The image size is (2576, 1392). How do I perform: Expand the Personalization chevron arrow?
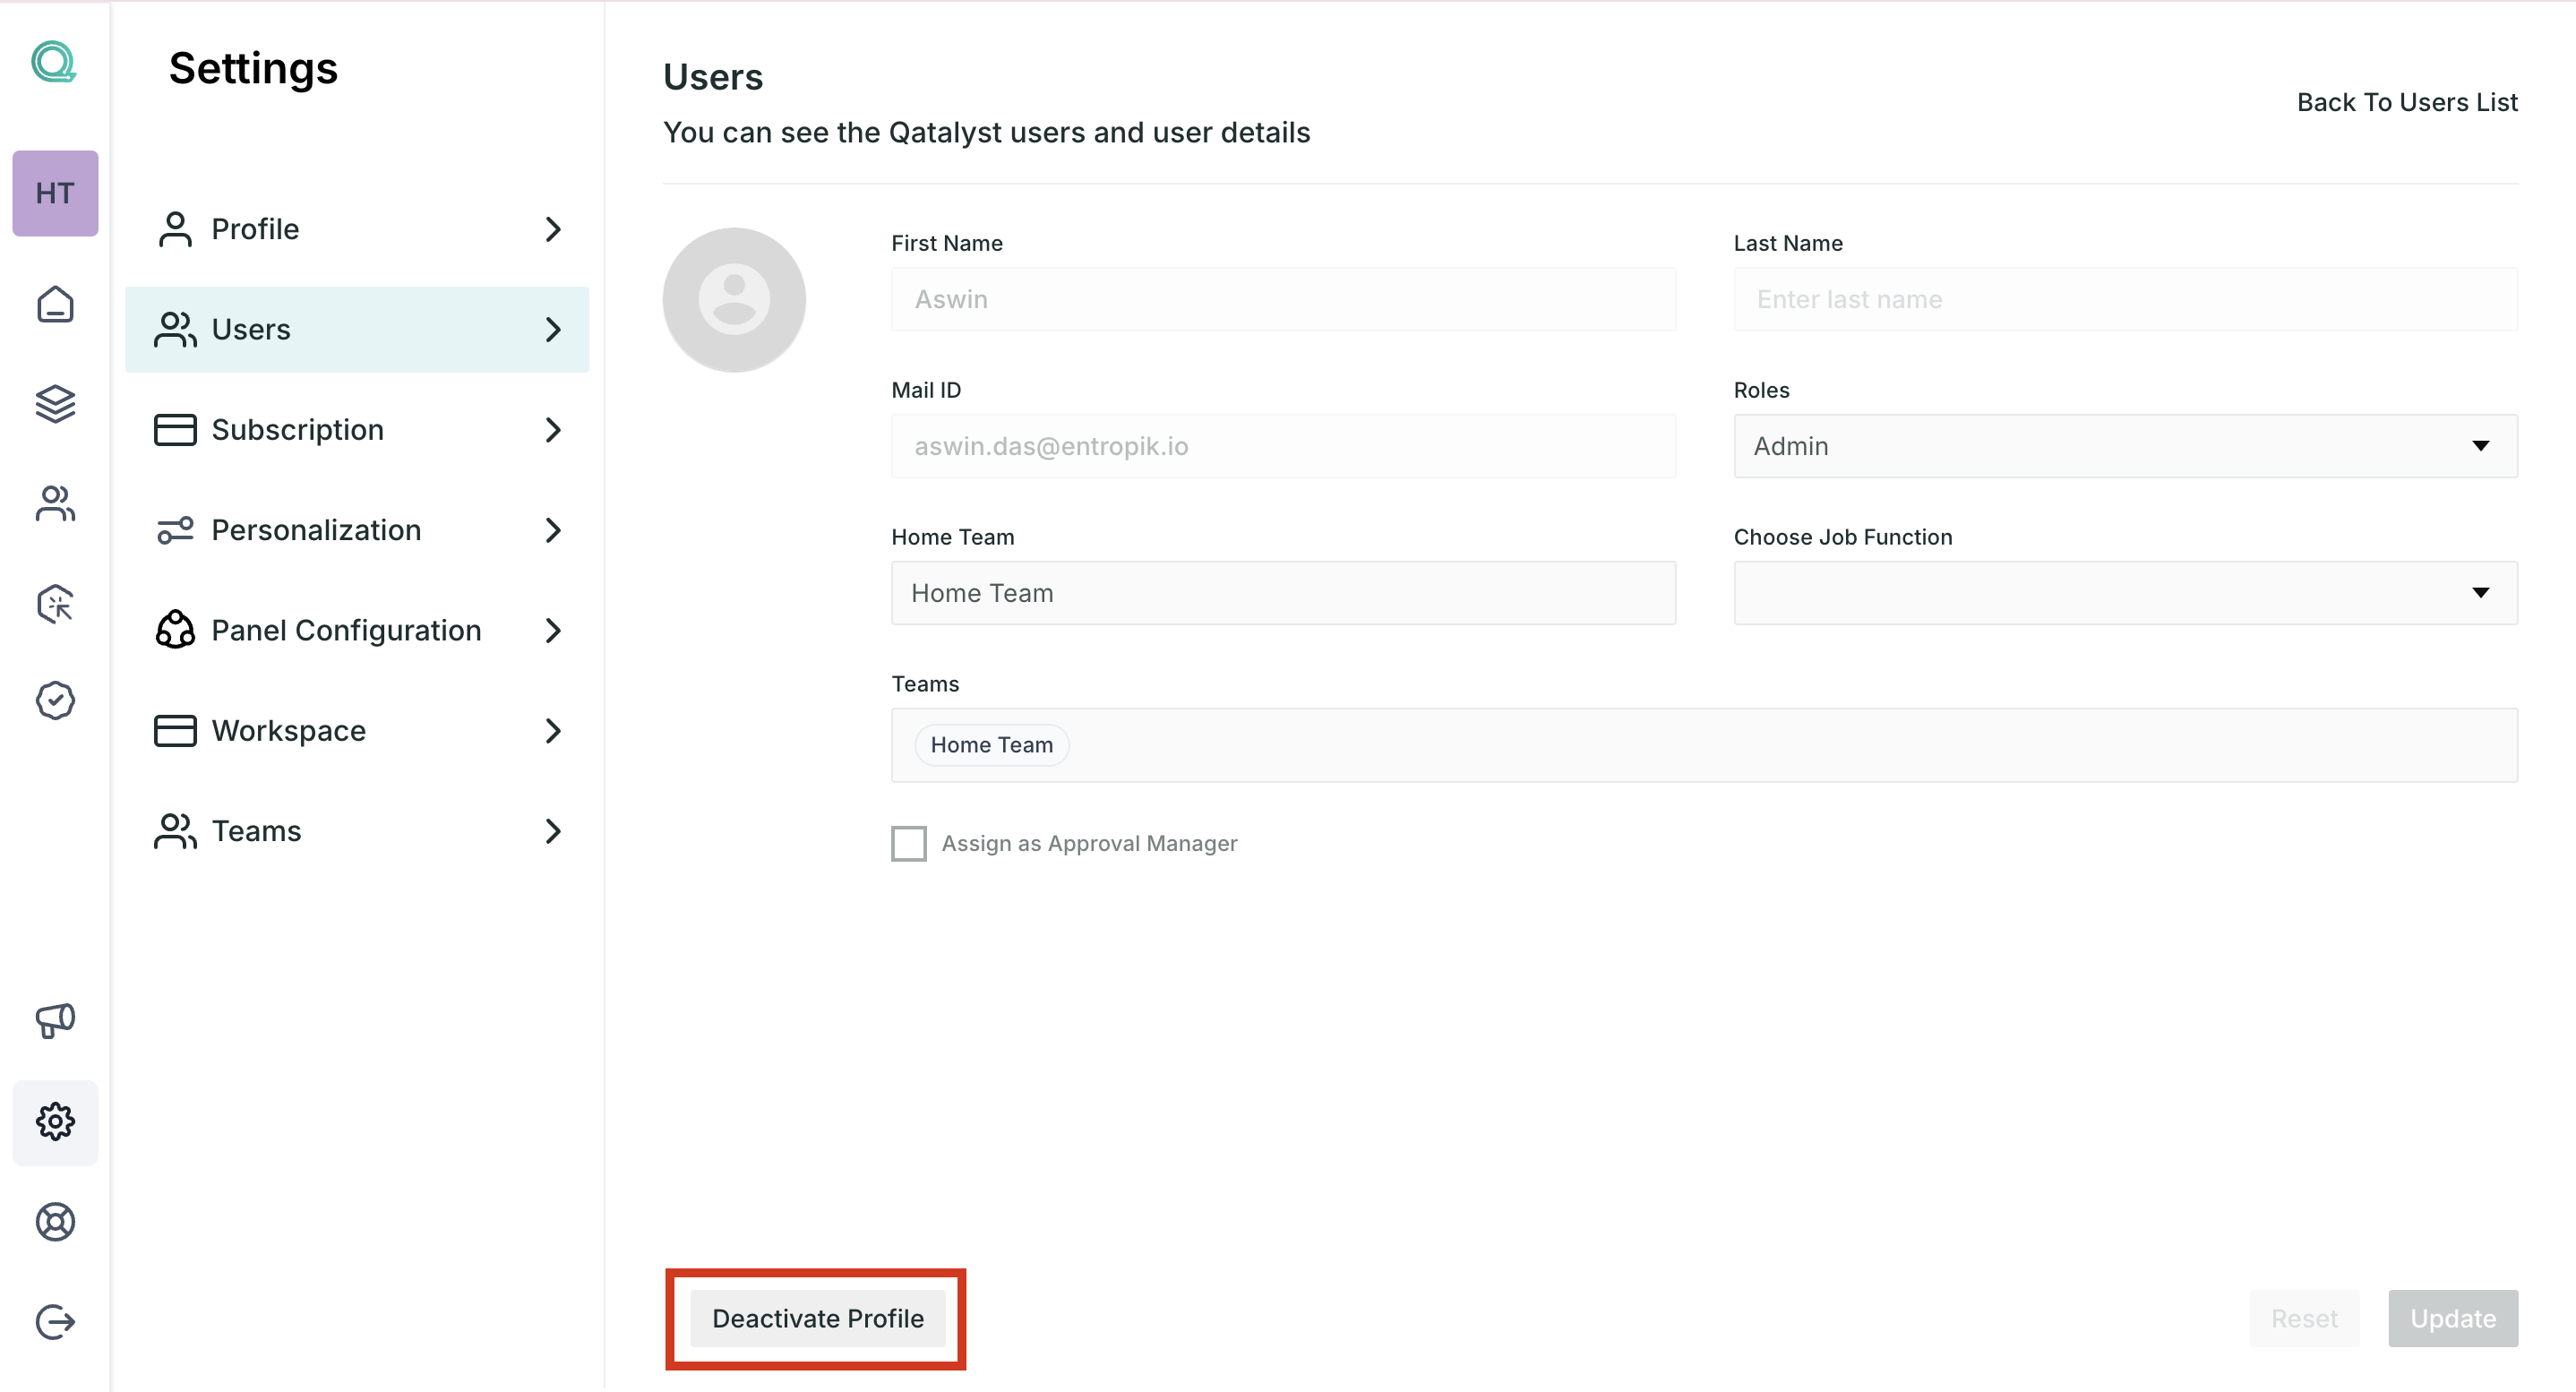coord(553,530)
